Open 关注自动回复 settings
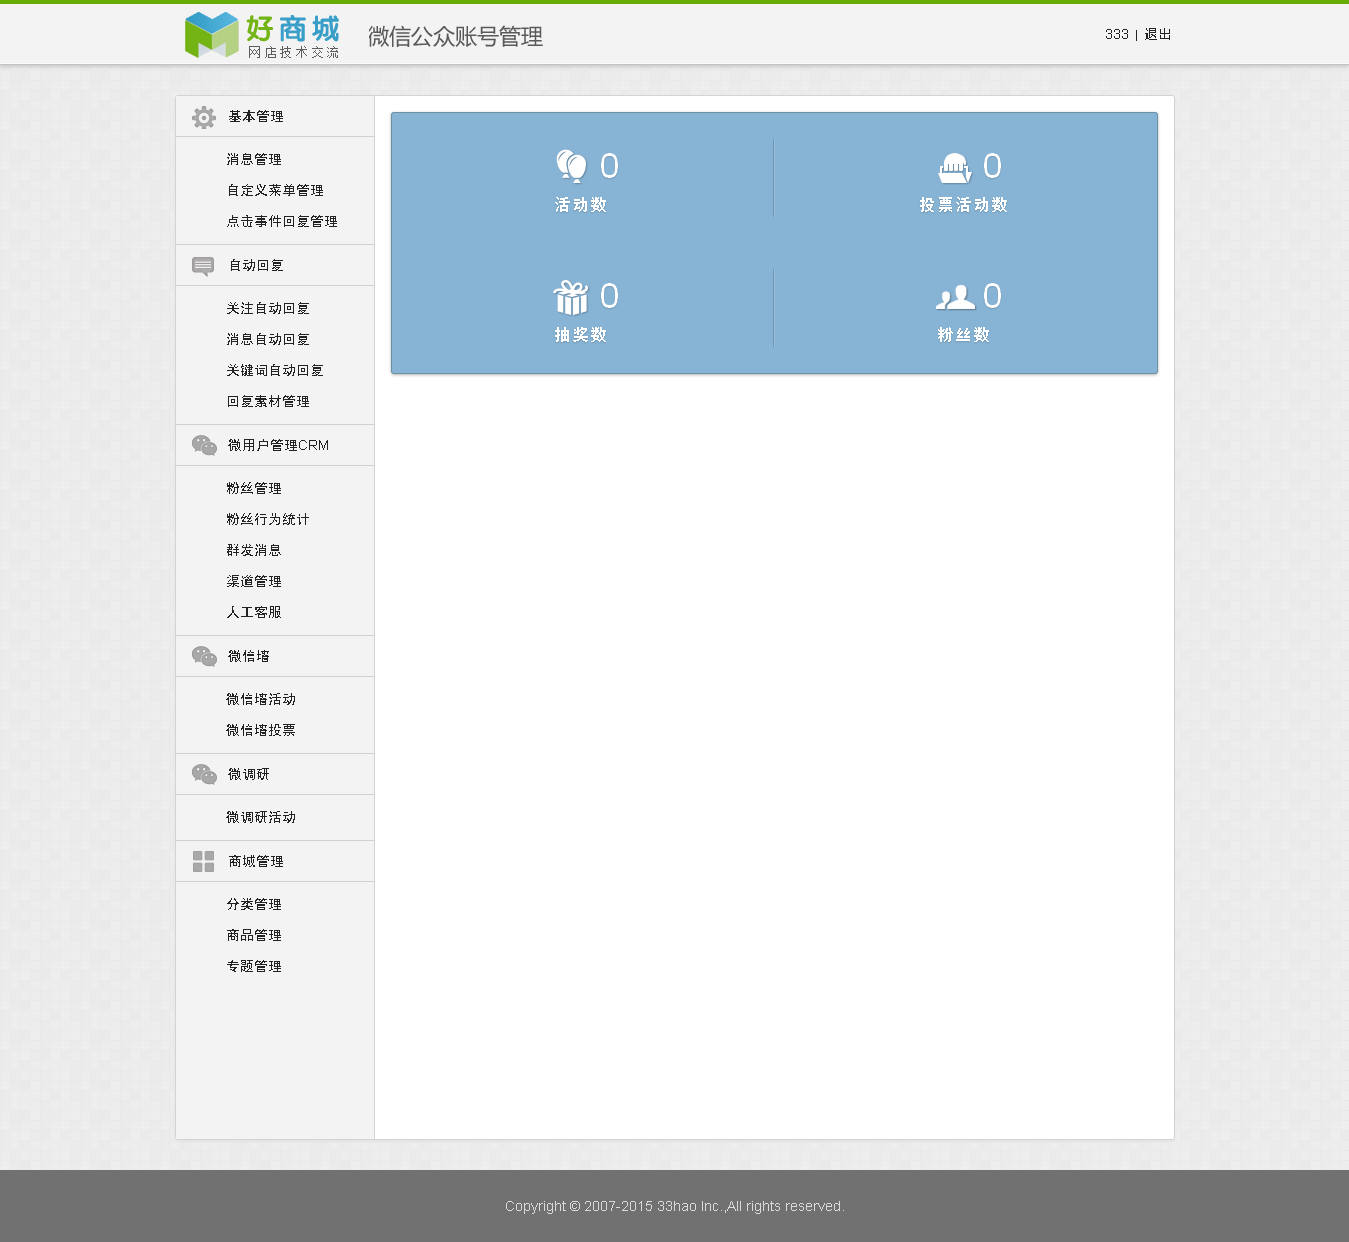 coord(268,308)
